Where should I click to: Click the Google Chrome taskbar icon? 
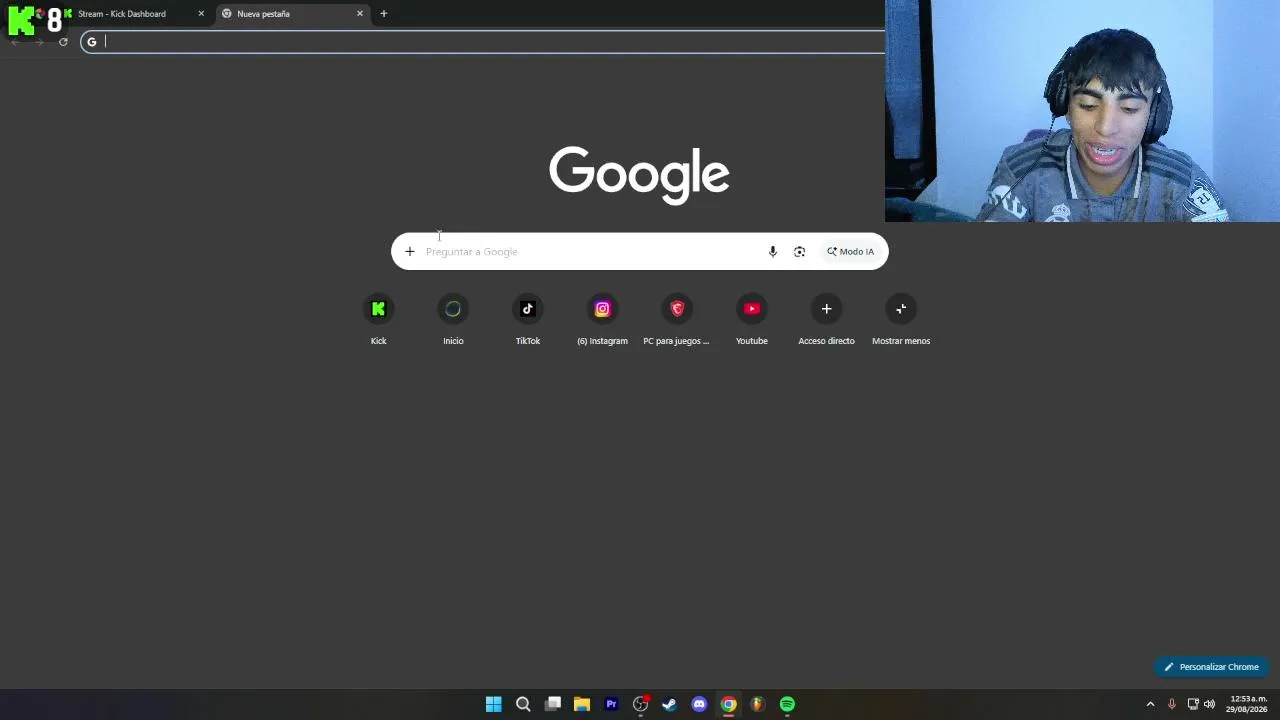pos(729,704)
